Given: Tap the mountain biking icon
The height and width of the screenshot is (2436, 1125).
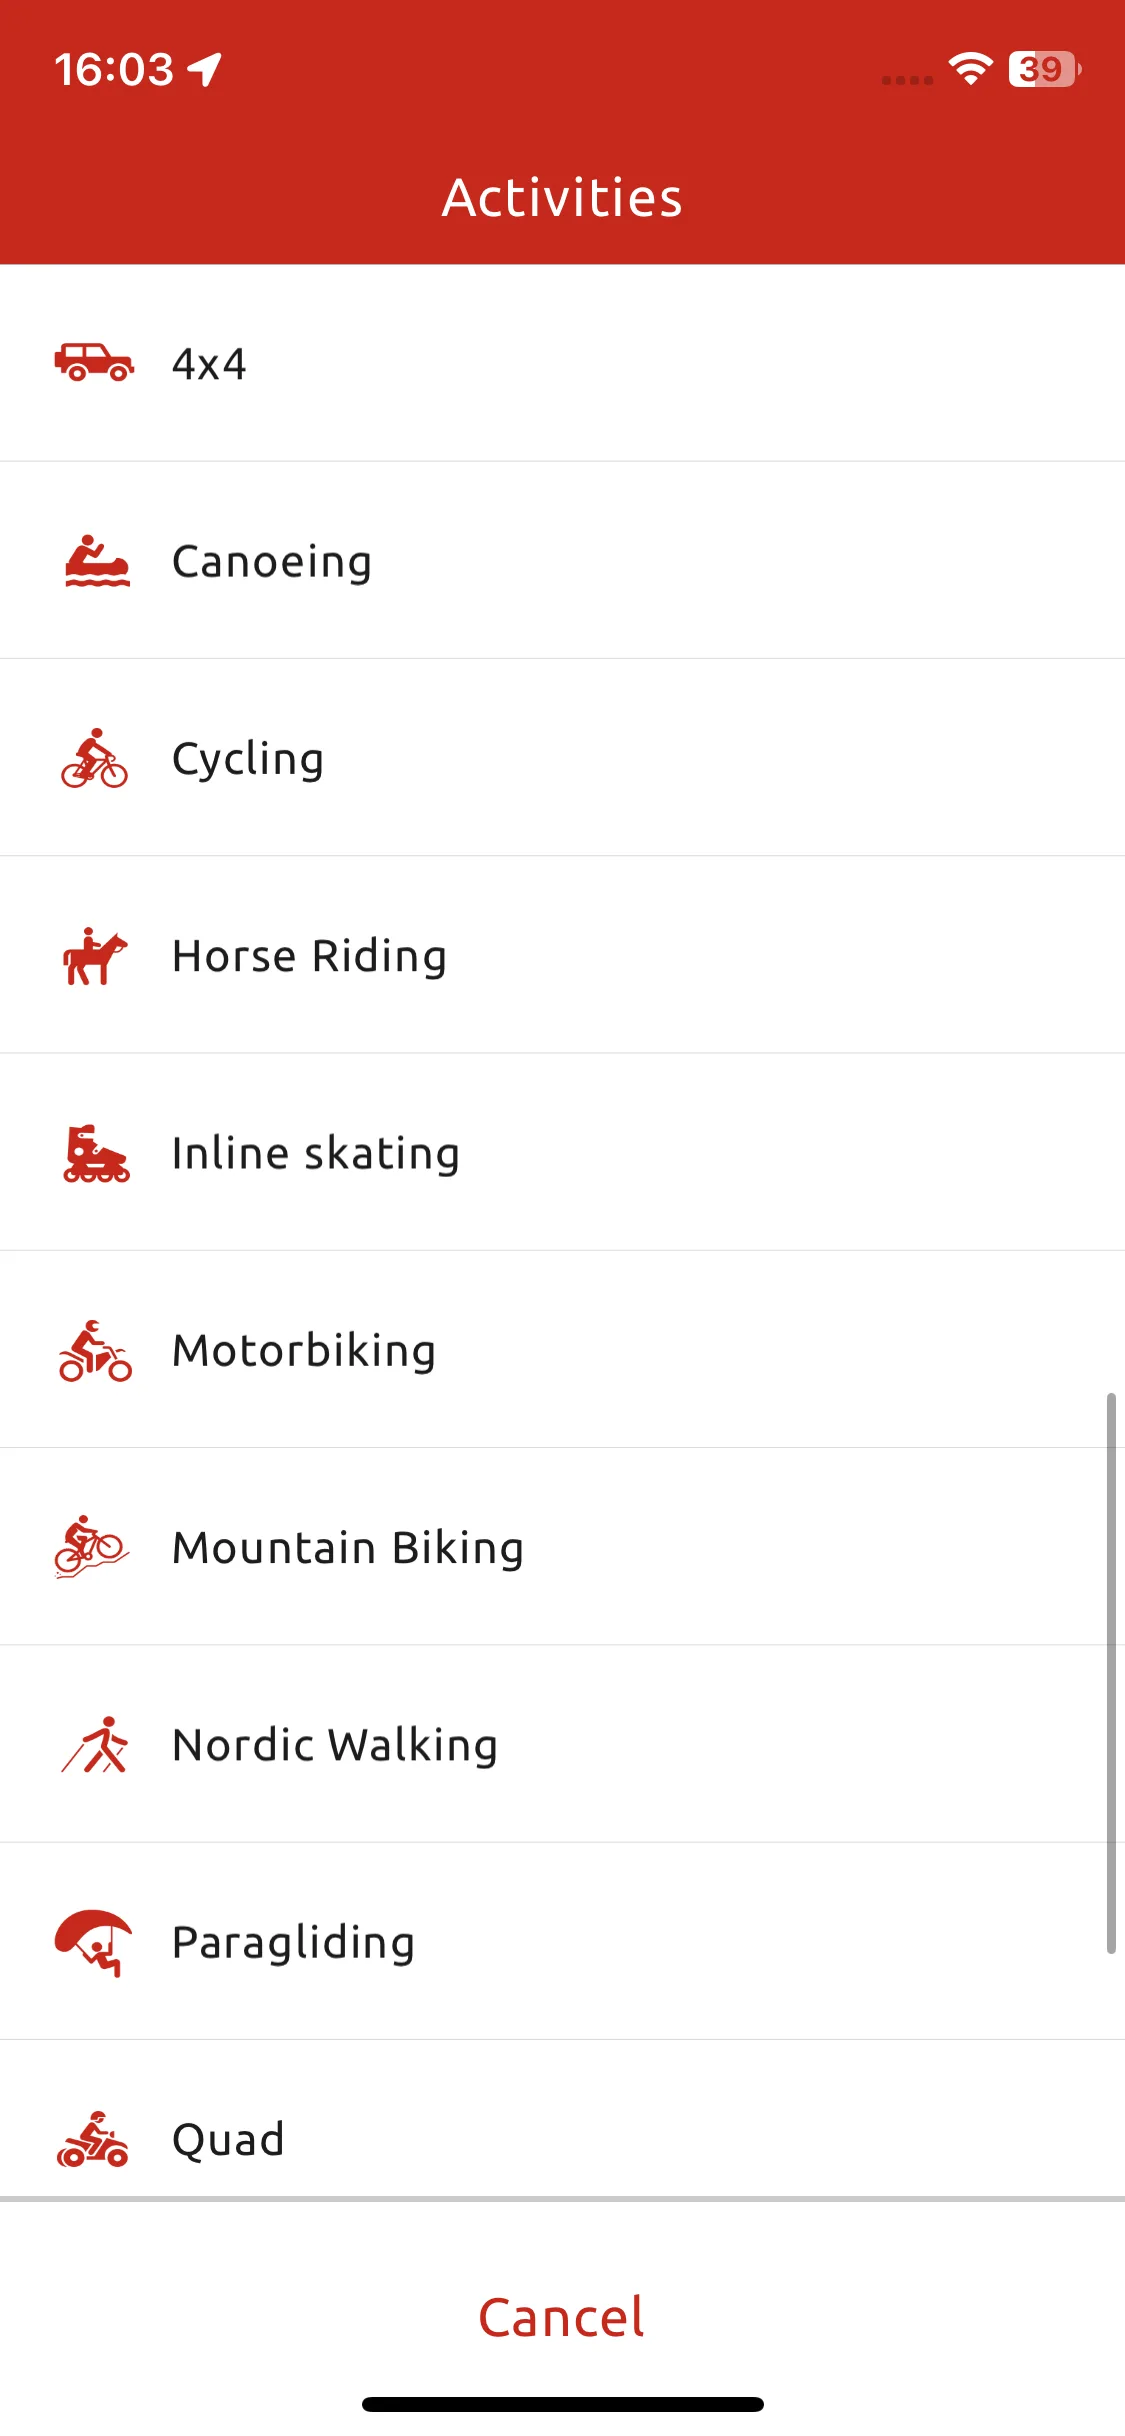Looking at the screenshot, I should (92, 1547).
